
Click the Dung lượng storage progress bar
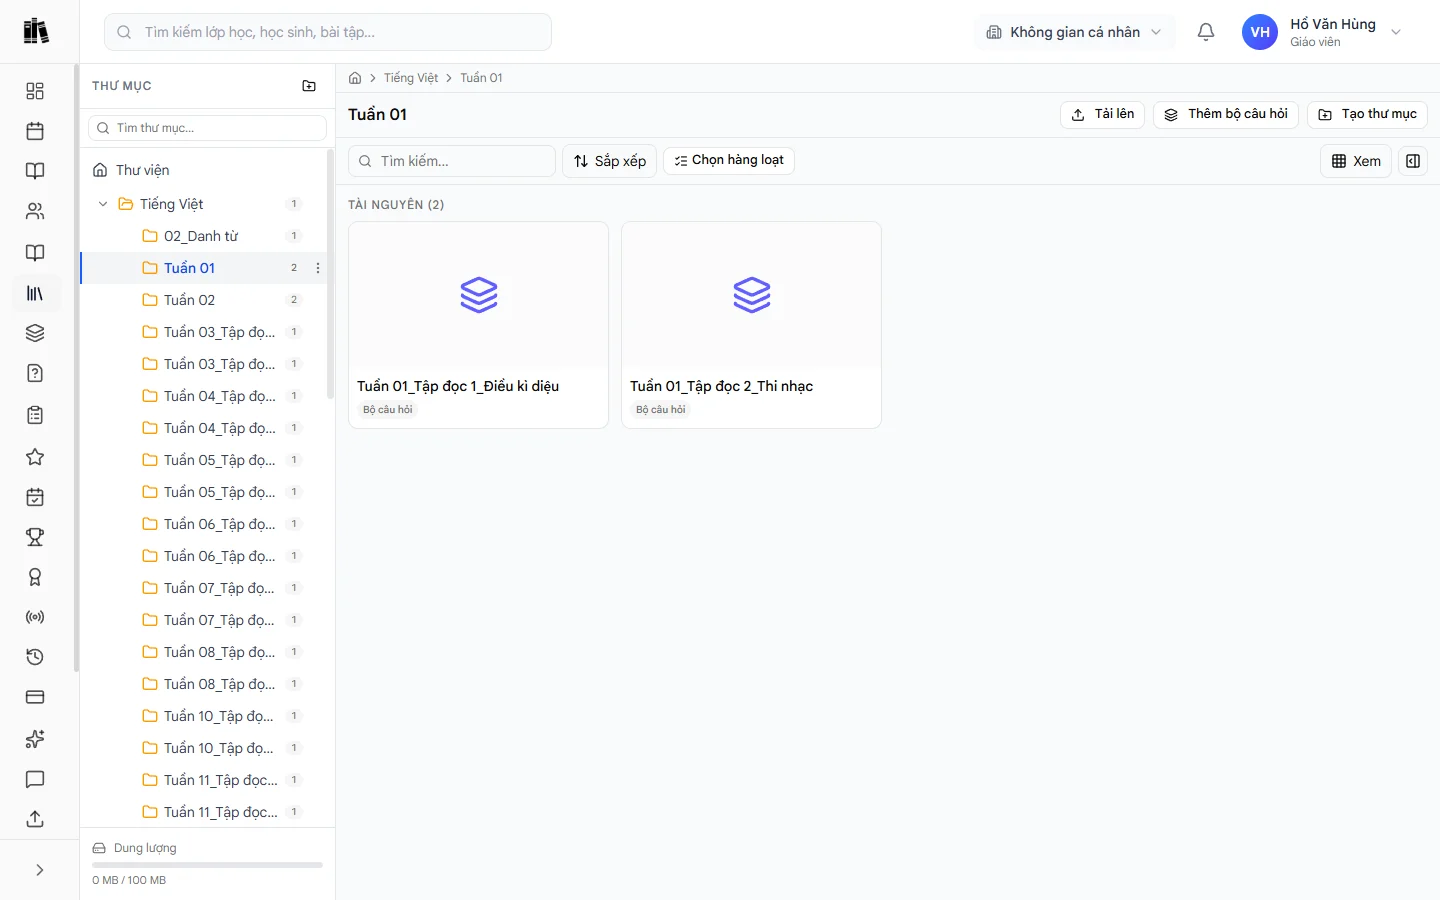[x=207, y=865]
